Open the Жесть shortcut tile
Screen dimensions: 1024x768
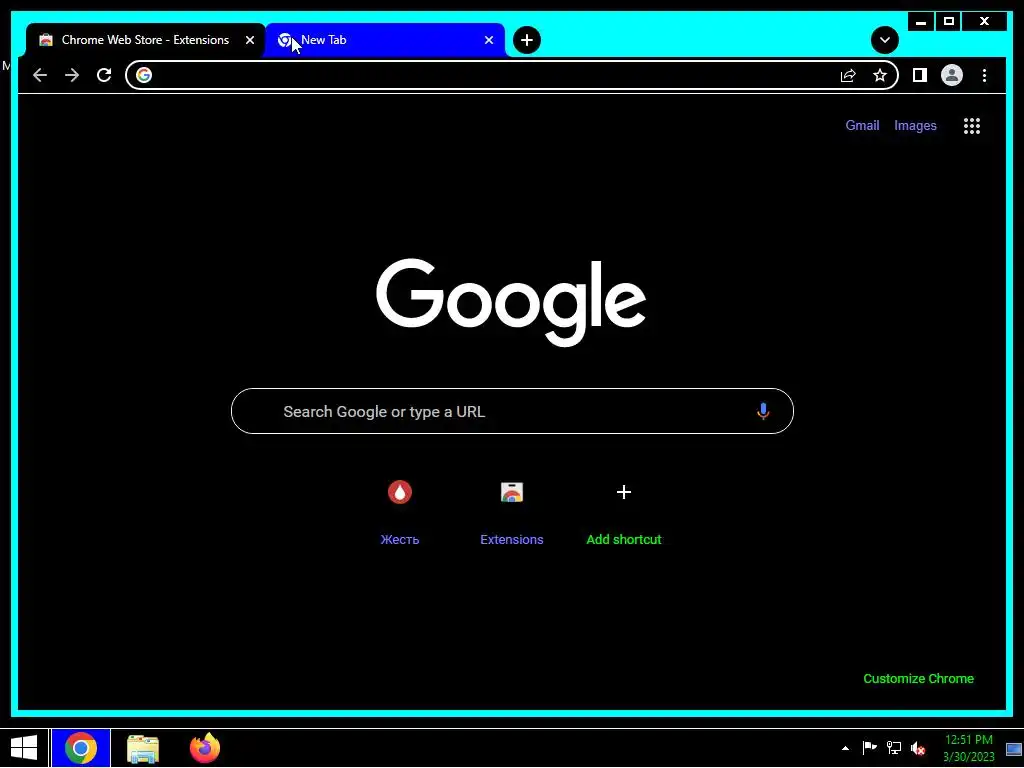click(x=400, y=511)
